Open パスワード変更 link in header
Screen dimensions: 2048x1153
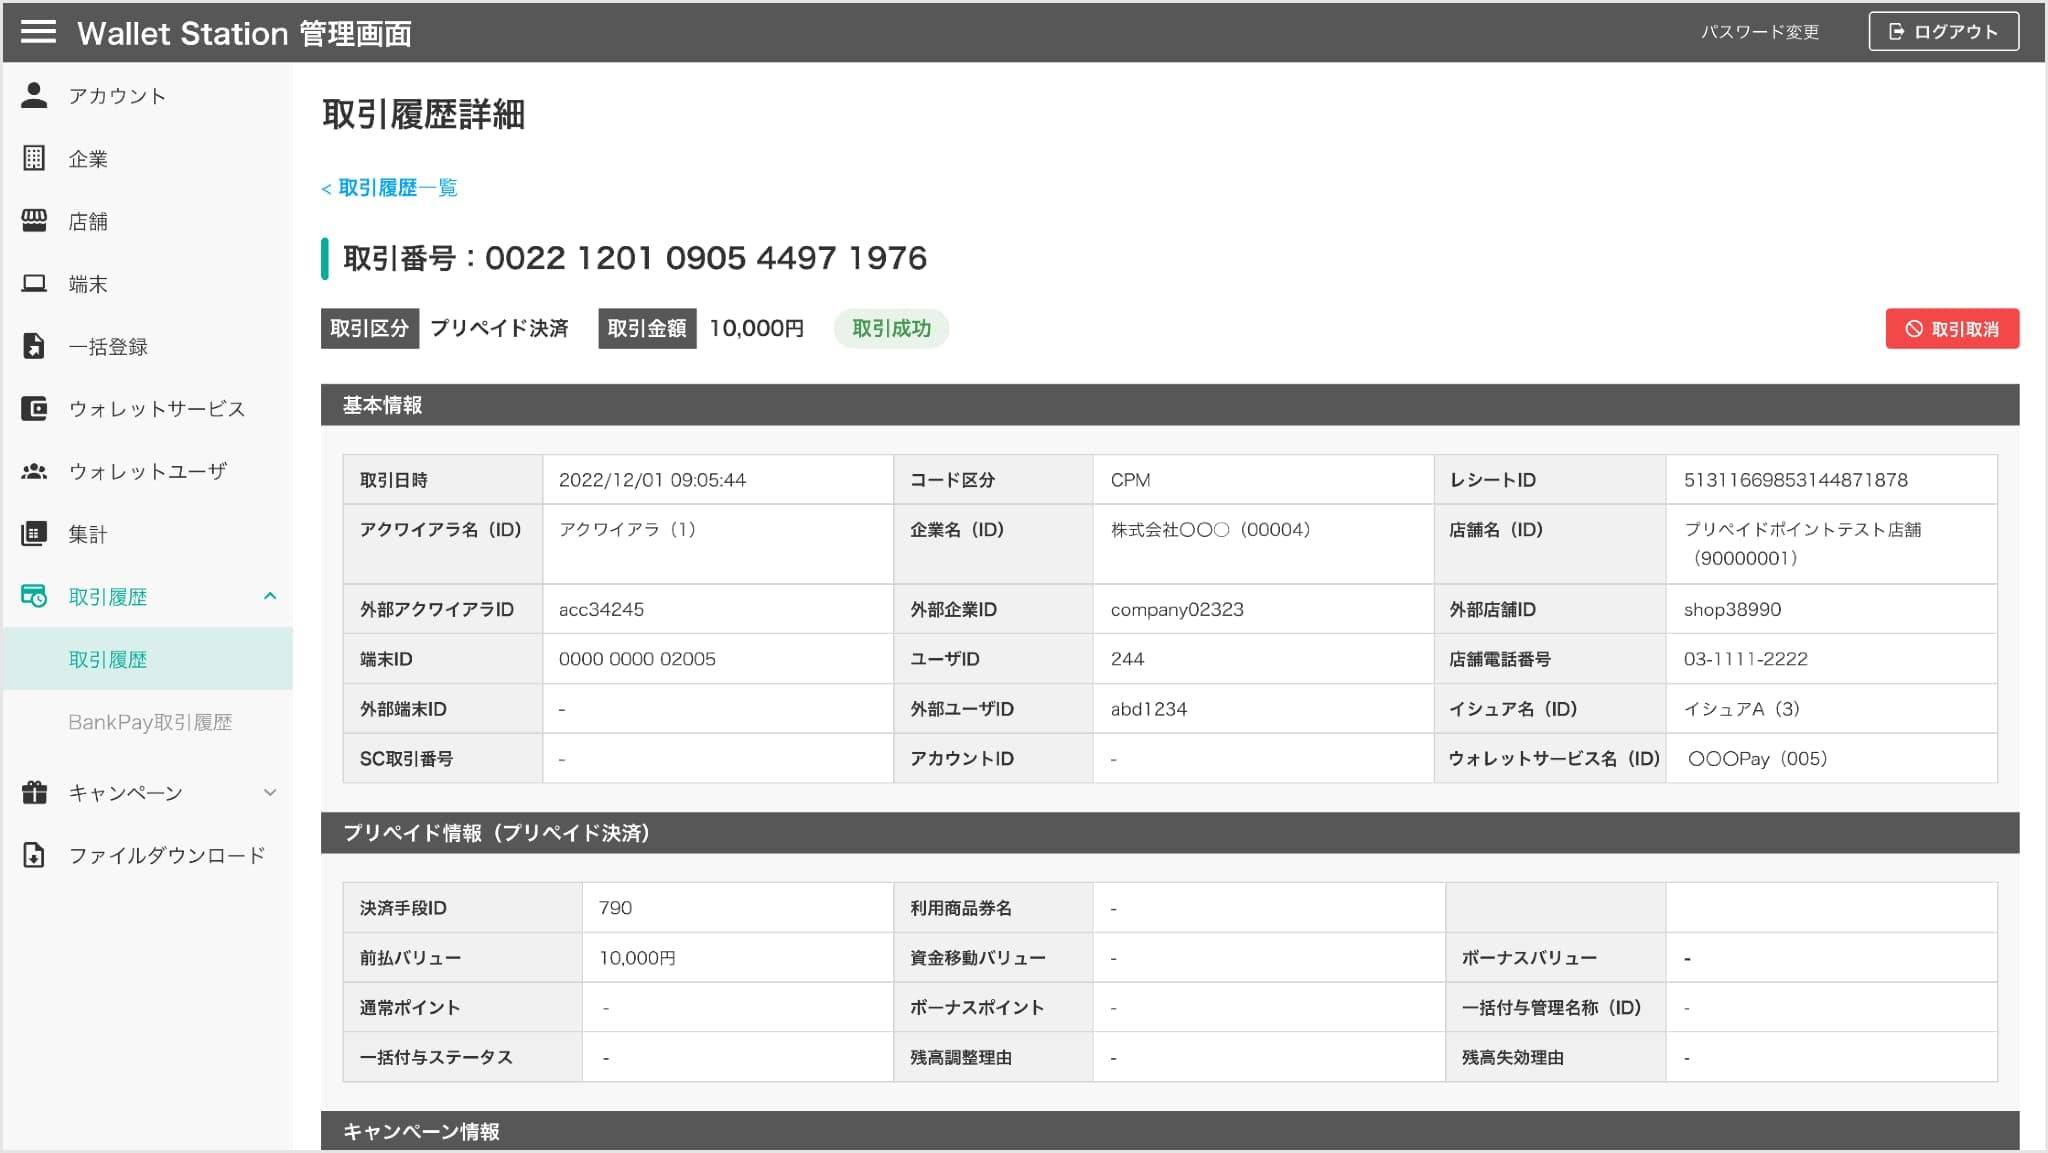point(1760,32)
